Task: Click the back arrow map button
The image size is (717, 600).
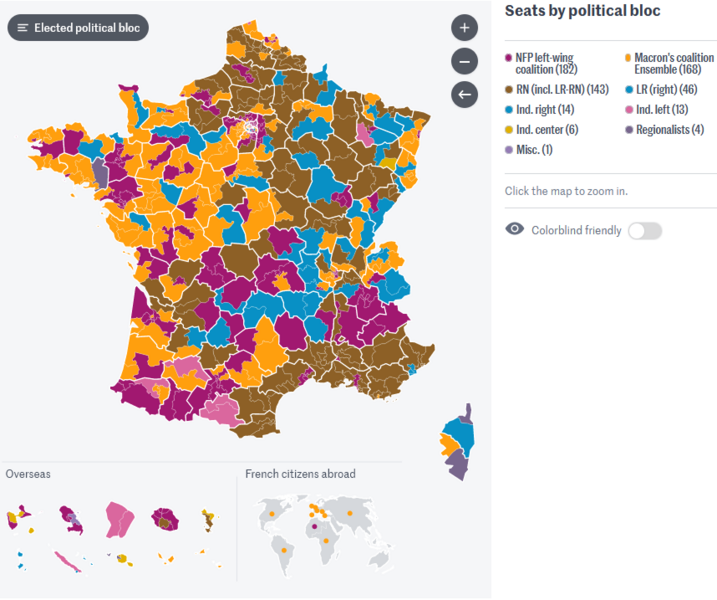Action: pyautogui.click(x=464, y=95)
